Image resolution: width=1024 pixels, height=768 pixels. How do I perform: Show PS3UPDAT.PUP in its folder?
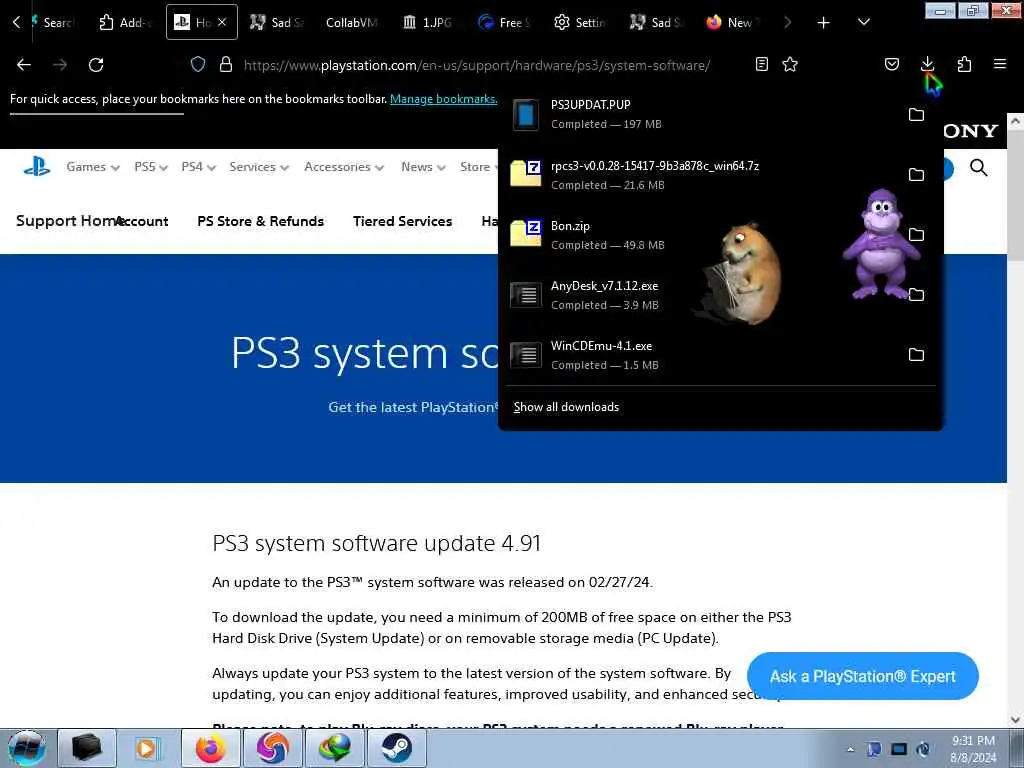(916, 115)
